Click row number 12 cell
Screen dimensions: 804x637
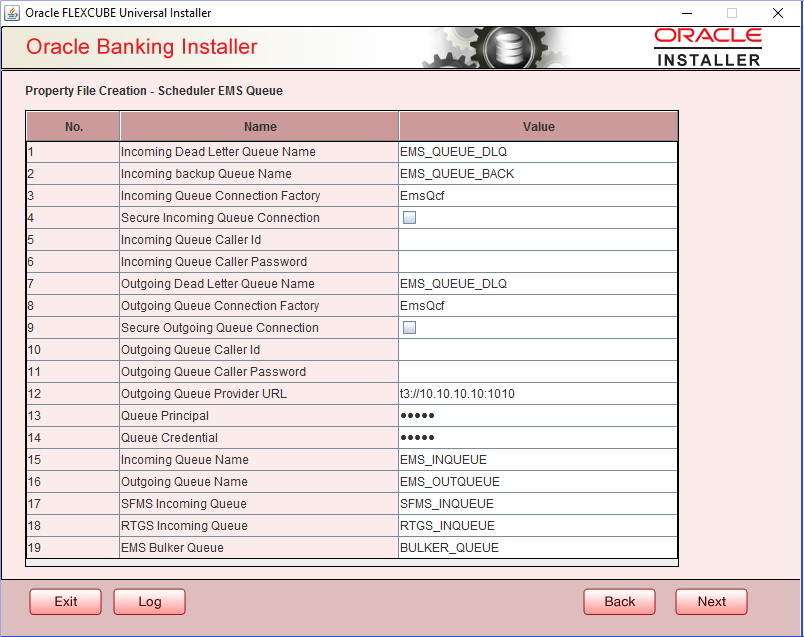(73, 394)
